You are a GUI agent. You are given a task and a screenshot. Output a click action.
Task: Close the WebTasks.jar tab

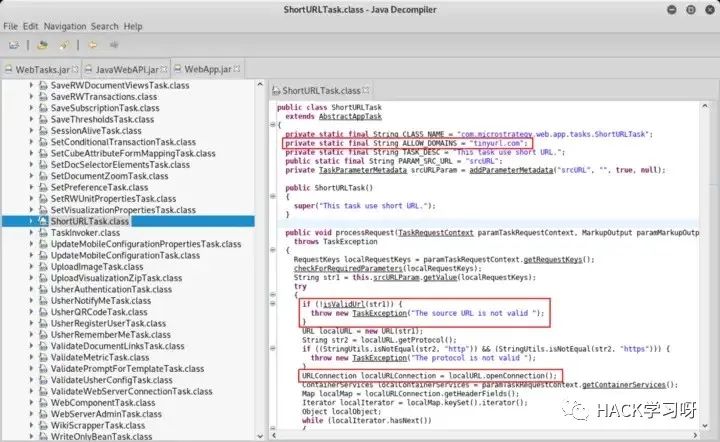(75, 69)
